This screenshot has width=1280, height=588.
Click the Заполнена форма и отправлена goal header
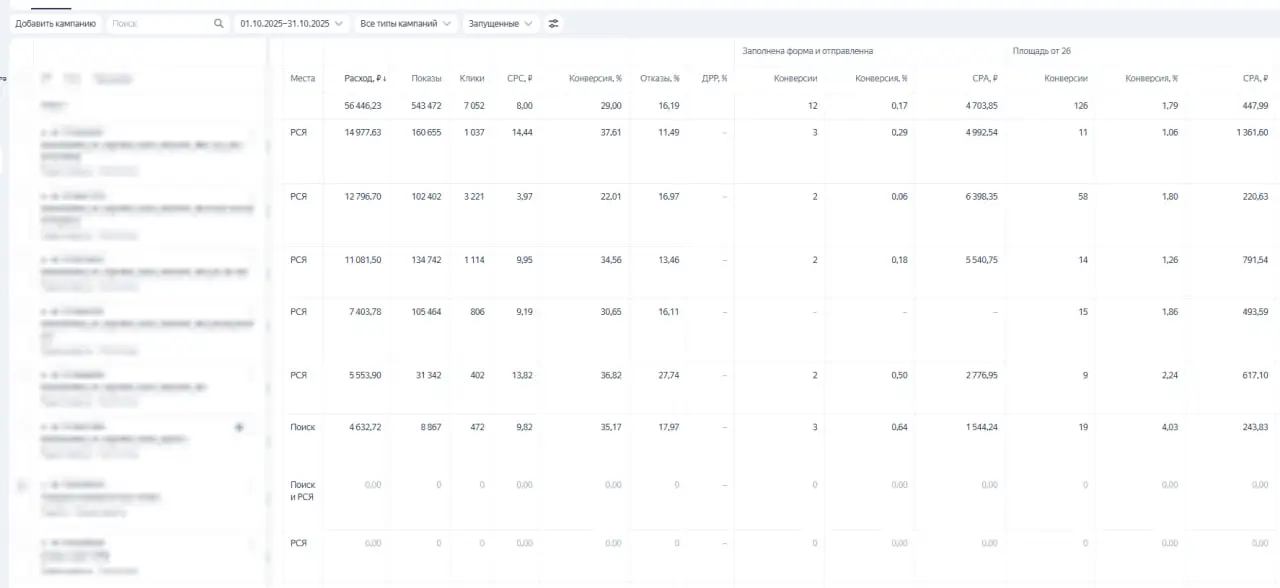point(807,51)
